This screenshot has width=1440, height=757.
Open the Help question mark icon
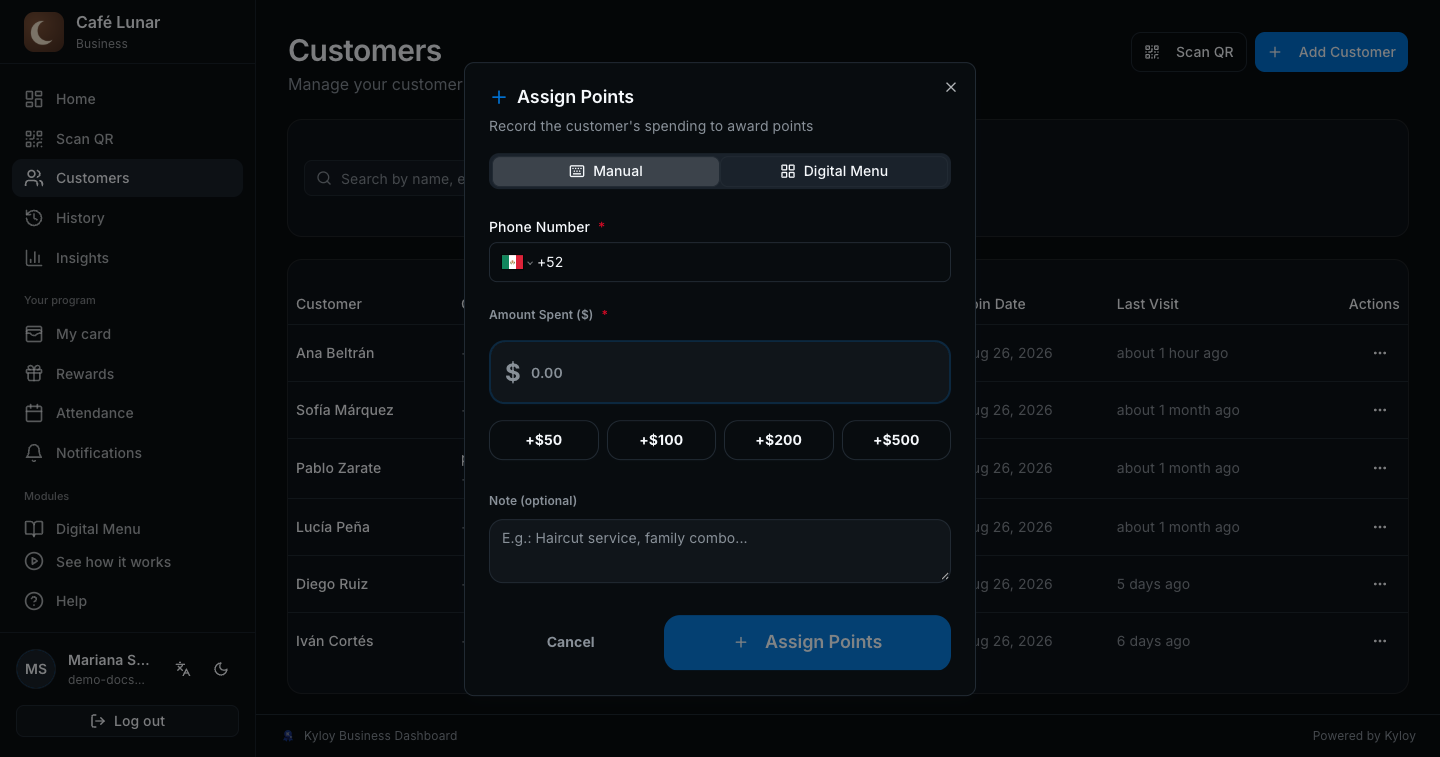34,601
